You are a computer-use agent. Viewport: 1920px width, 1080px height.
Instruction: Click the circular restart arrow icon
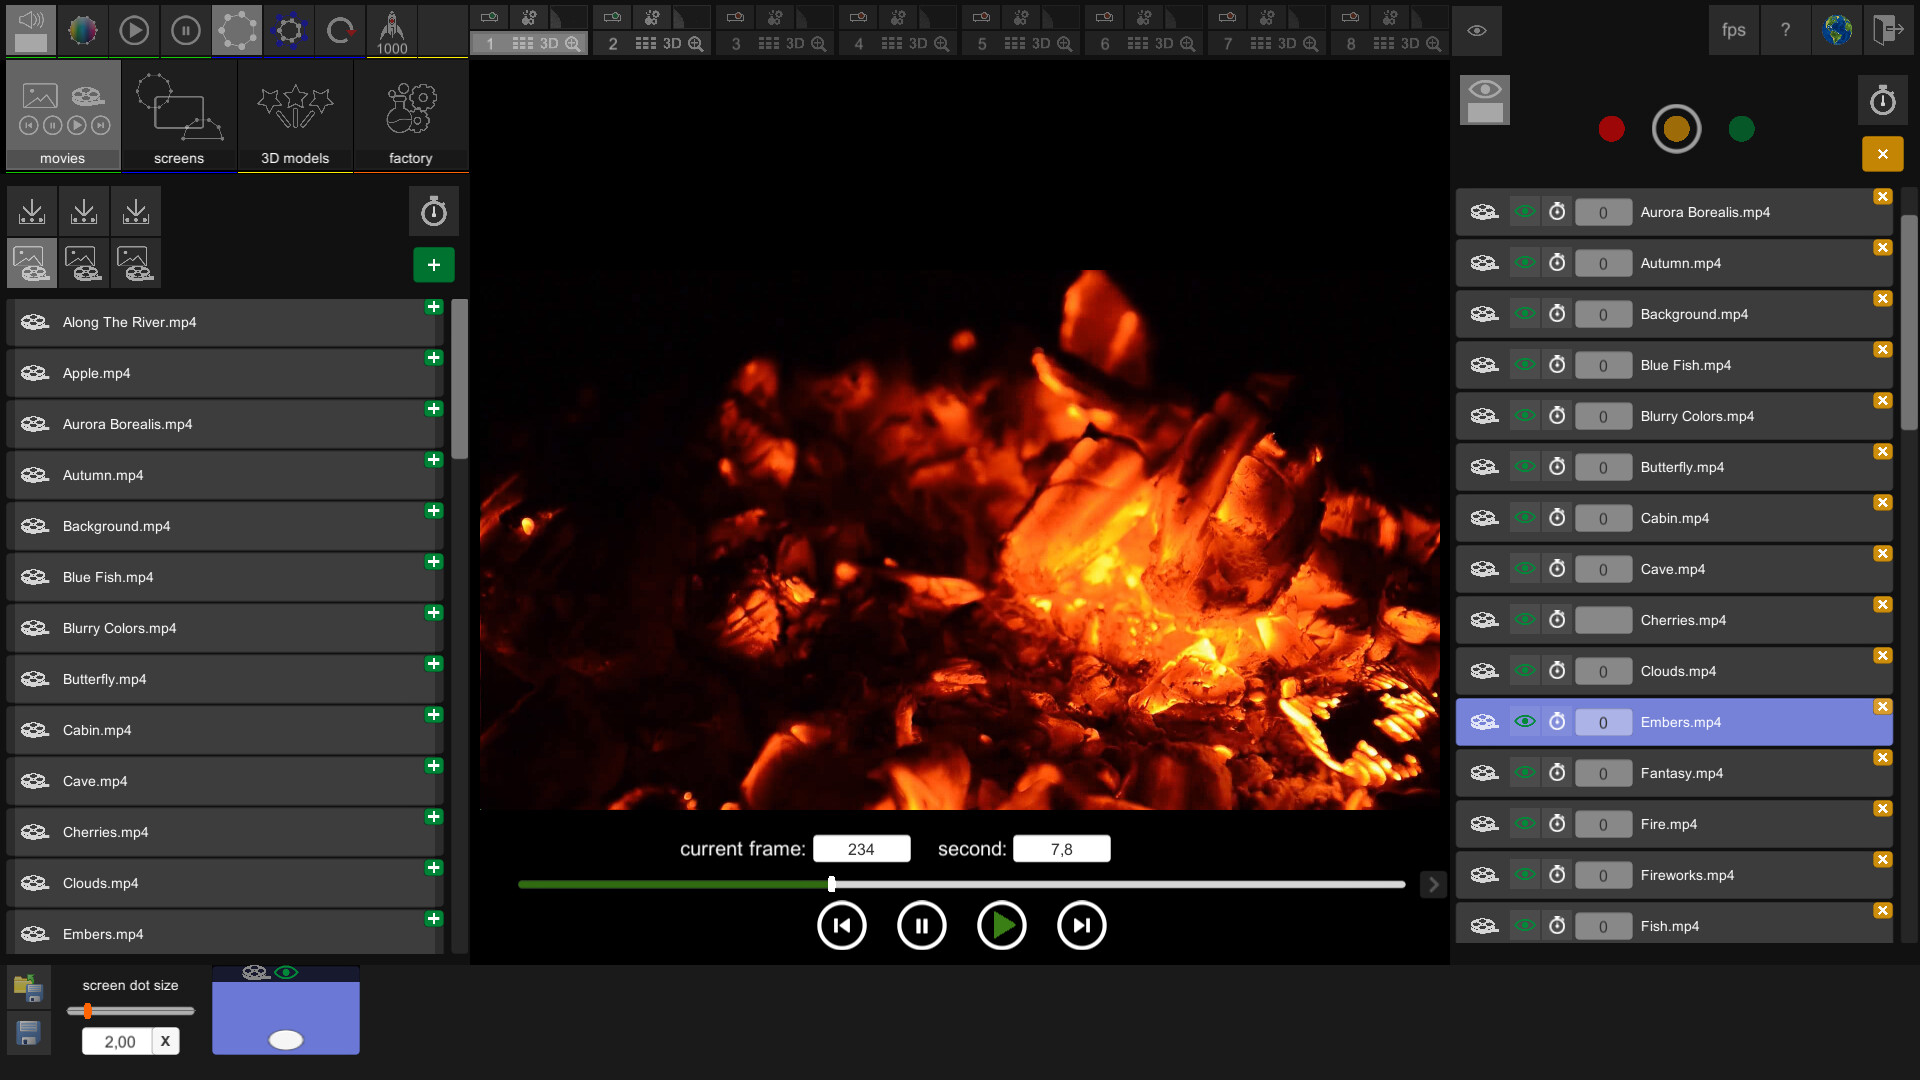pyautogui.click(x=340, y=30)
